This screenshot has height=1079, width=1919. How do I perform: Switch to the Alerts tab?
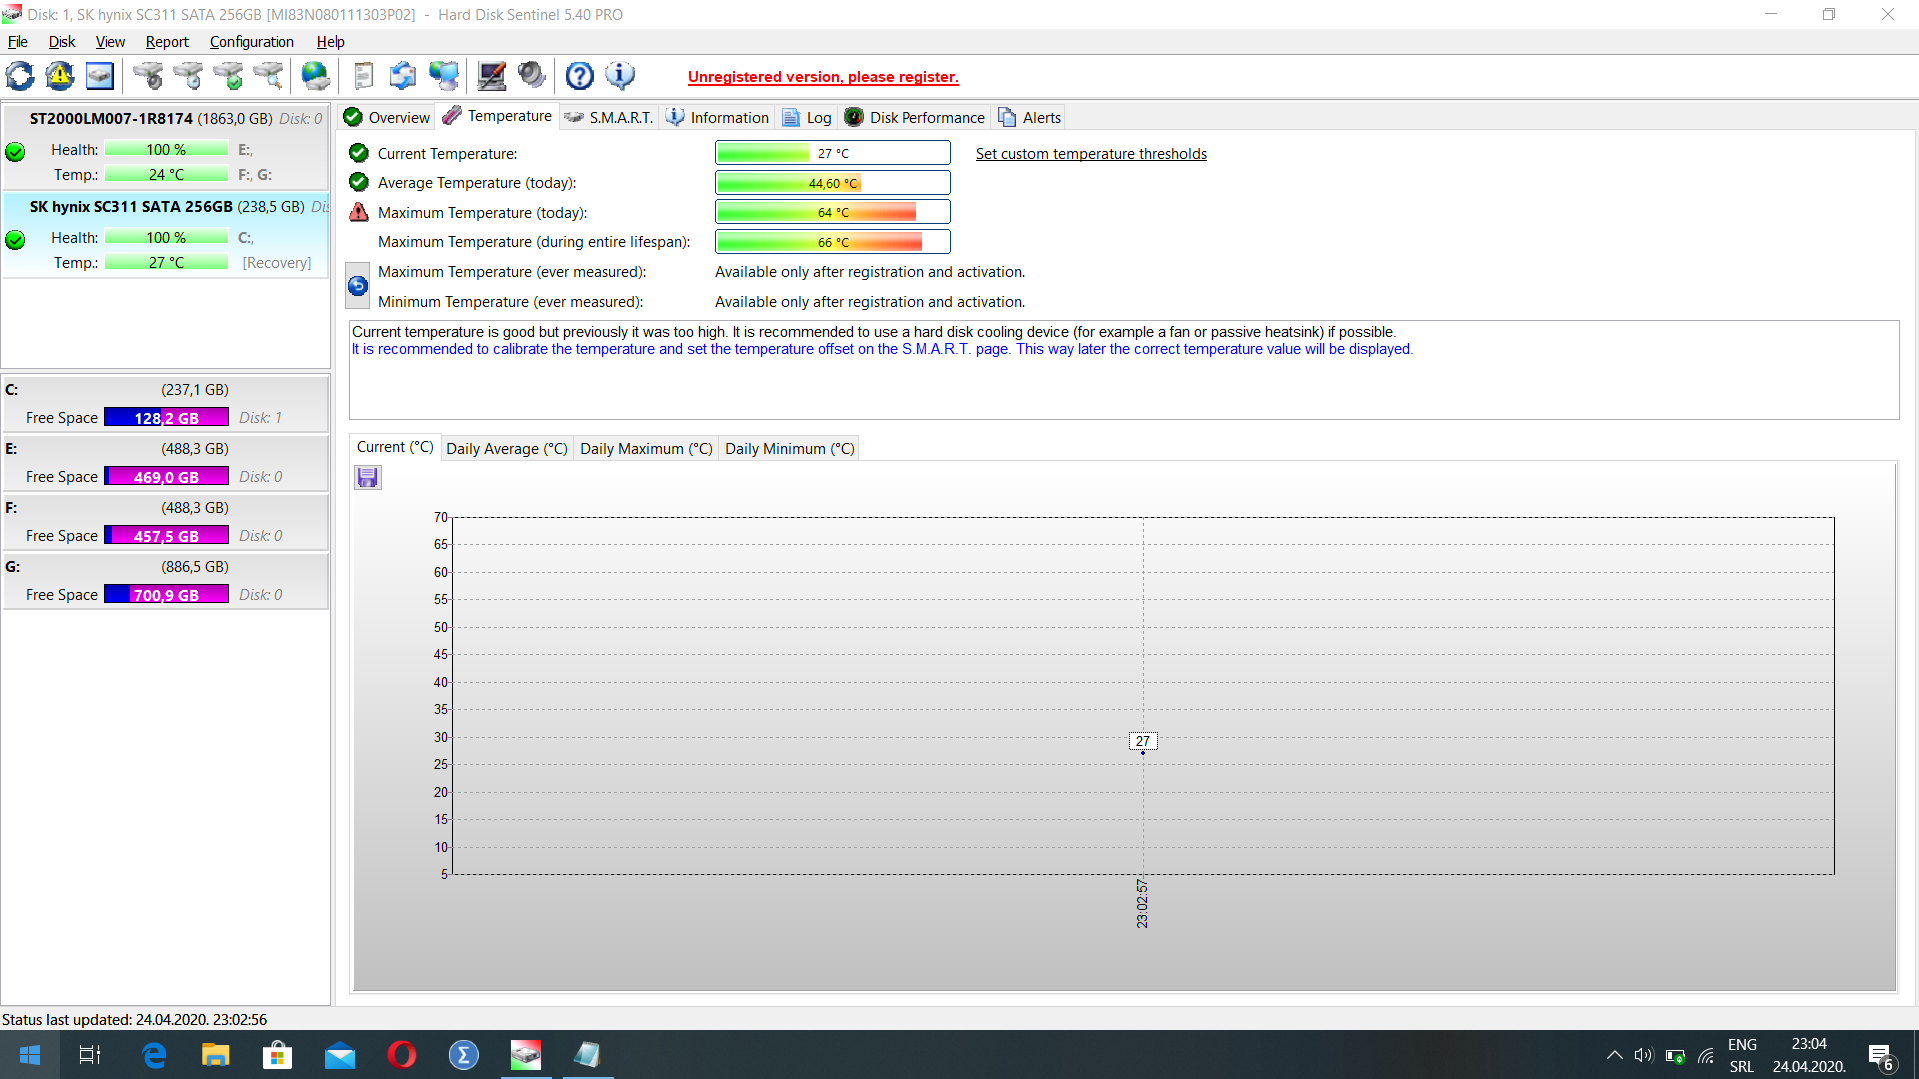[x=1029, y=117]
